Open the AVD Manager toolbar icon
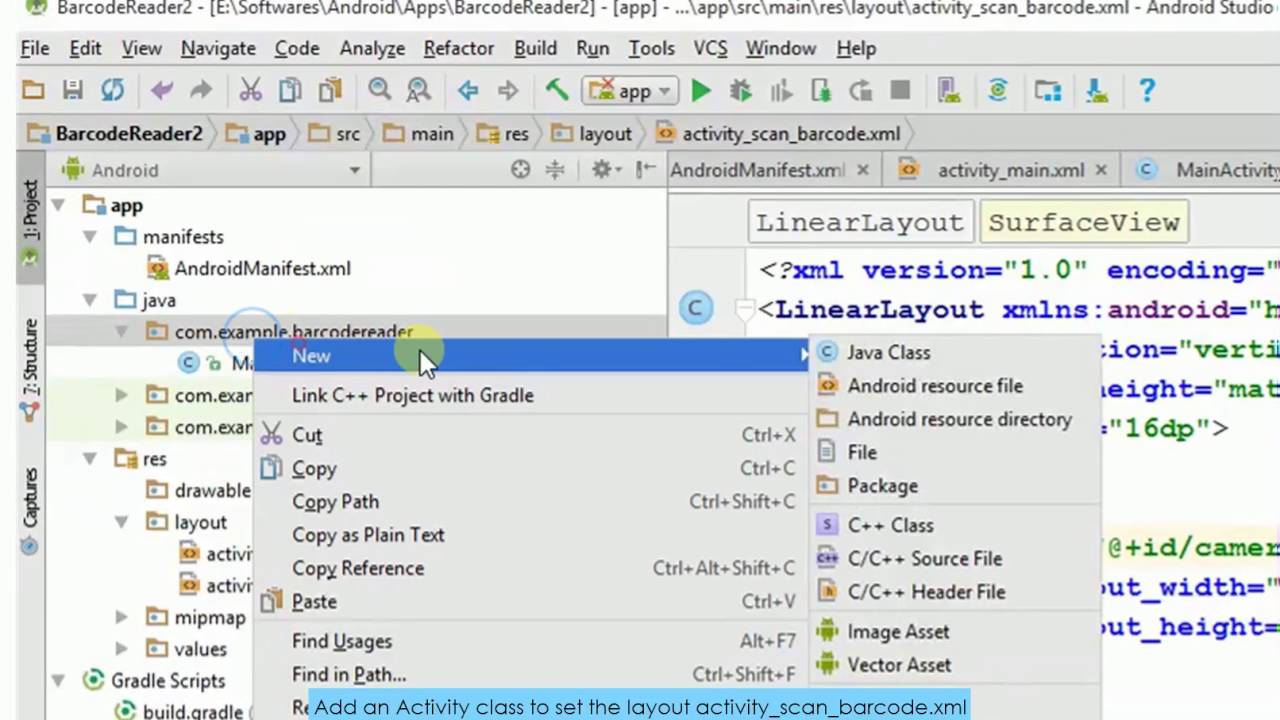The height and width of the screenshot is (720, 1280). click(948, 91)
